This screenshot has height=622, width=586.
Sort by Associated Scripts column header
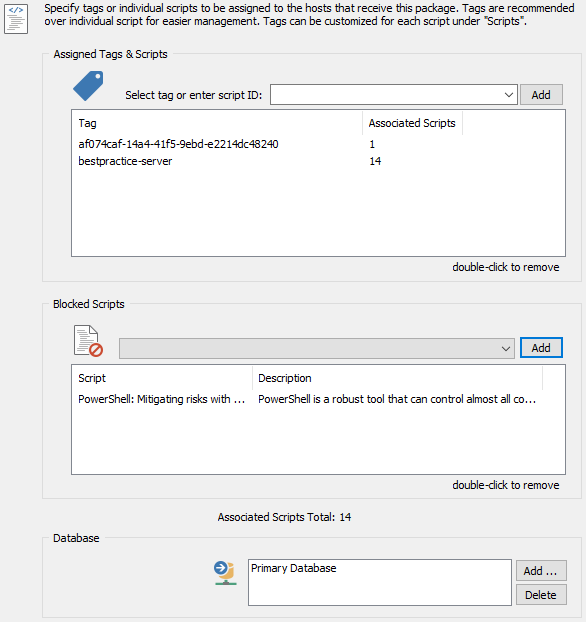coord(412,123)
